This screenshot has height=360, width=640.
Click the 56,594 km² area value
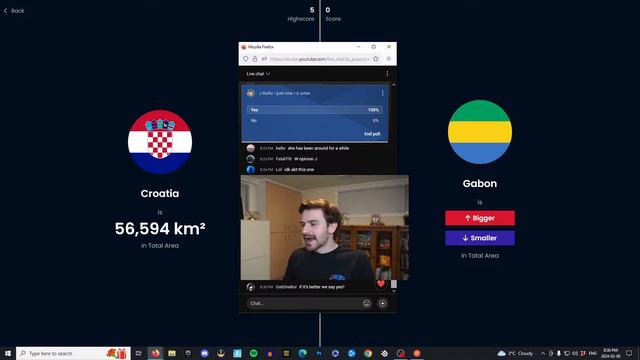160,229
